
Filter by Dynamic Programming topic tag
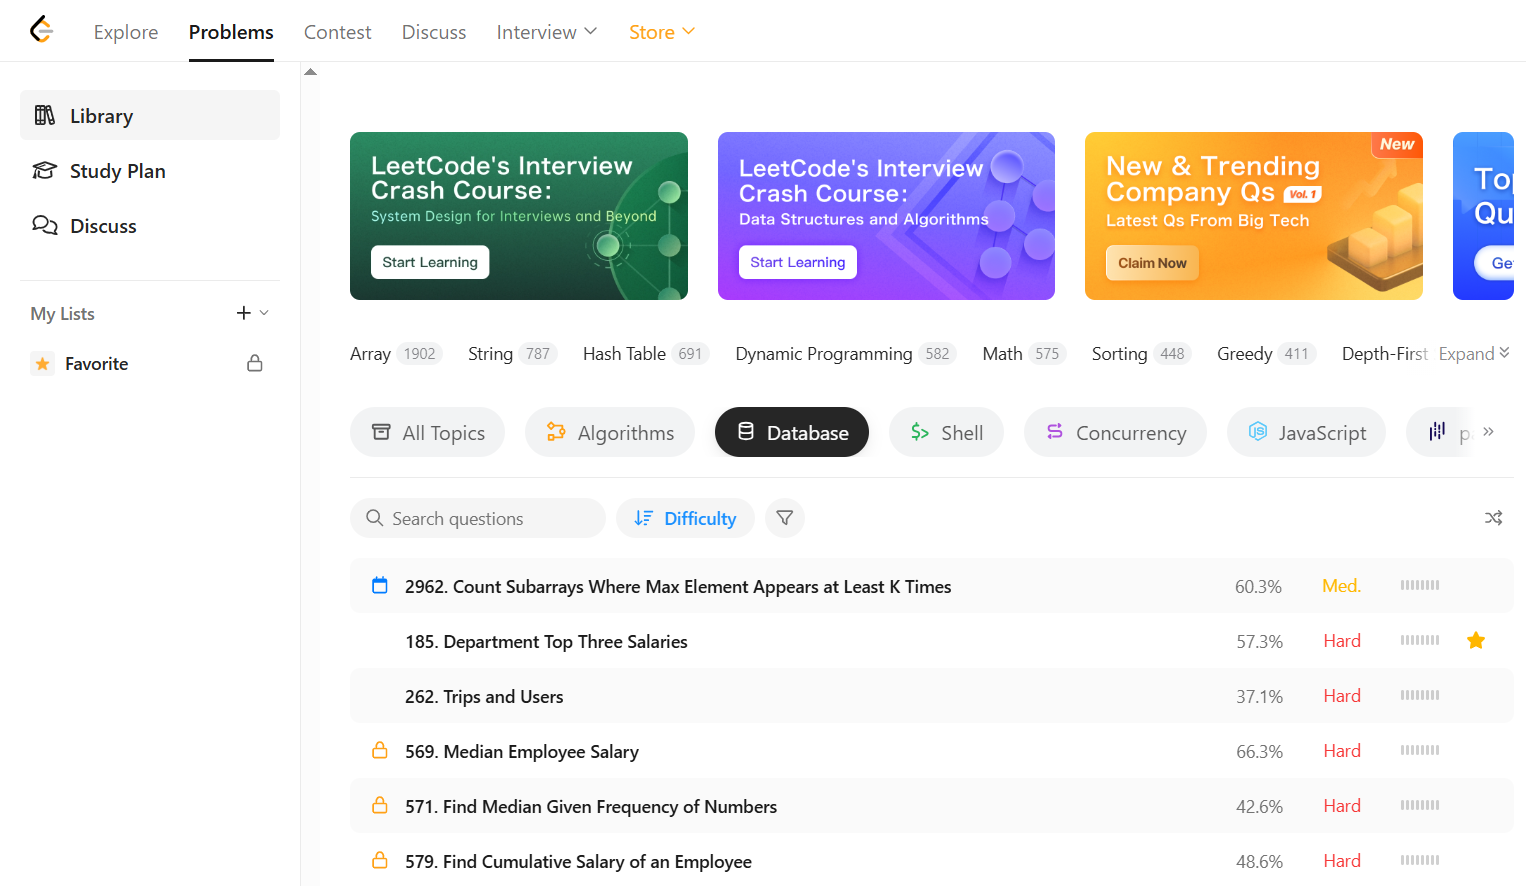coord(846,354)
